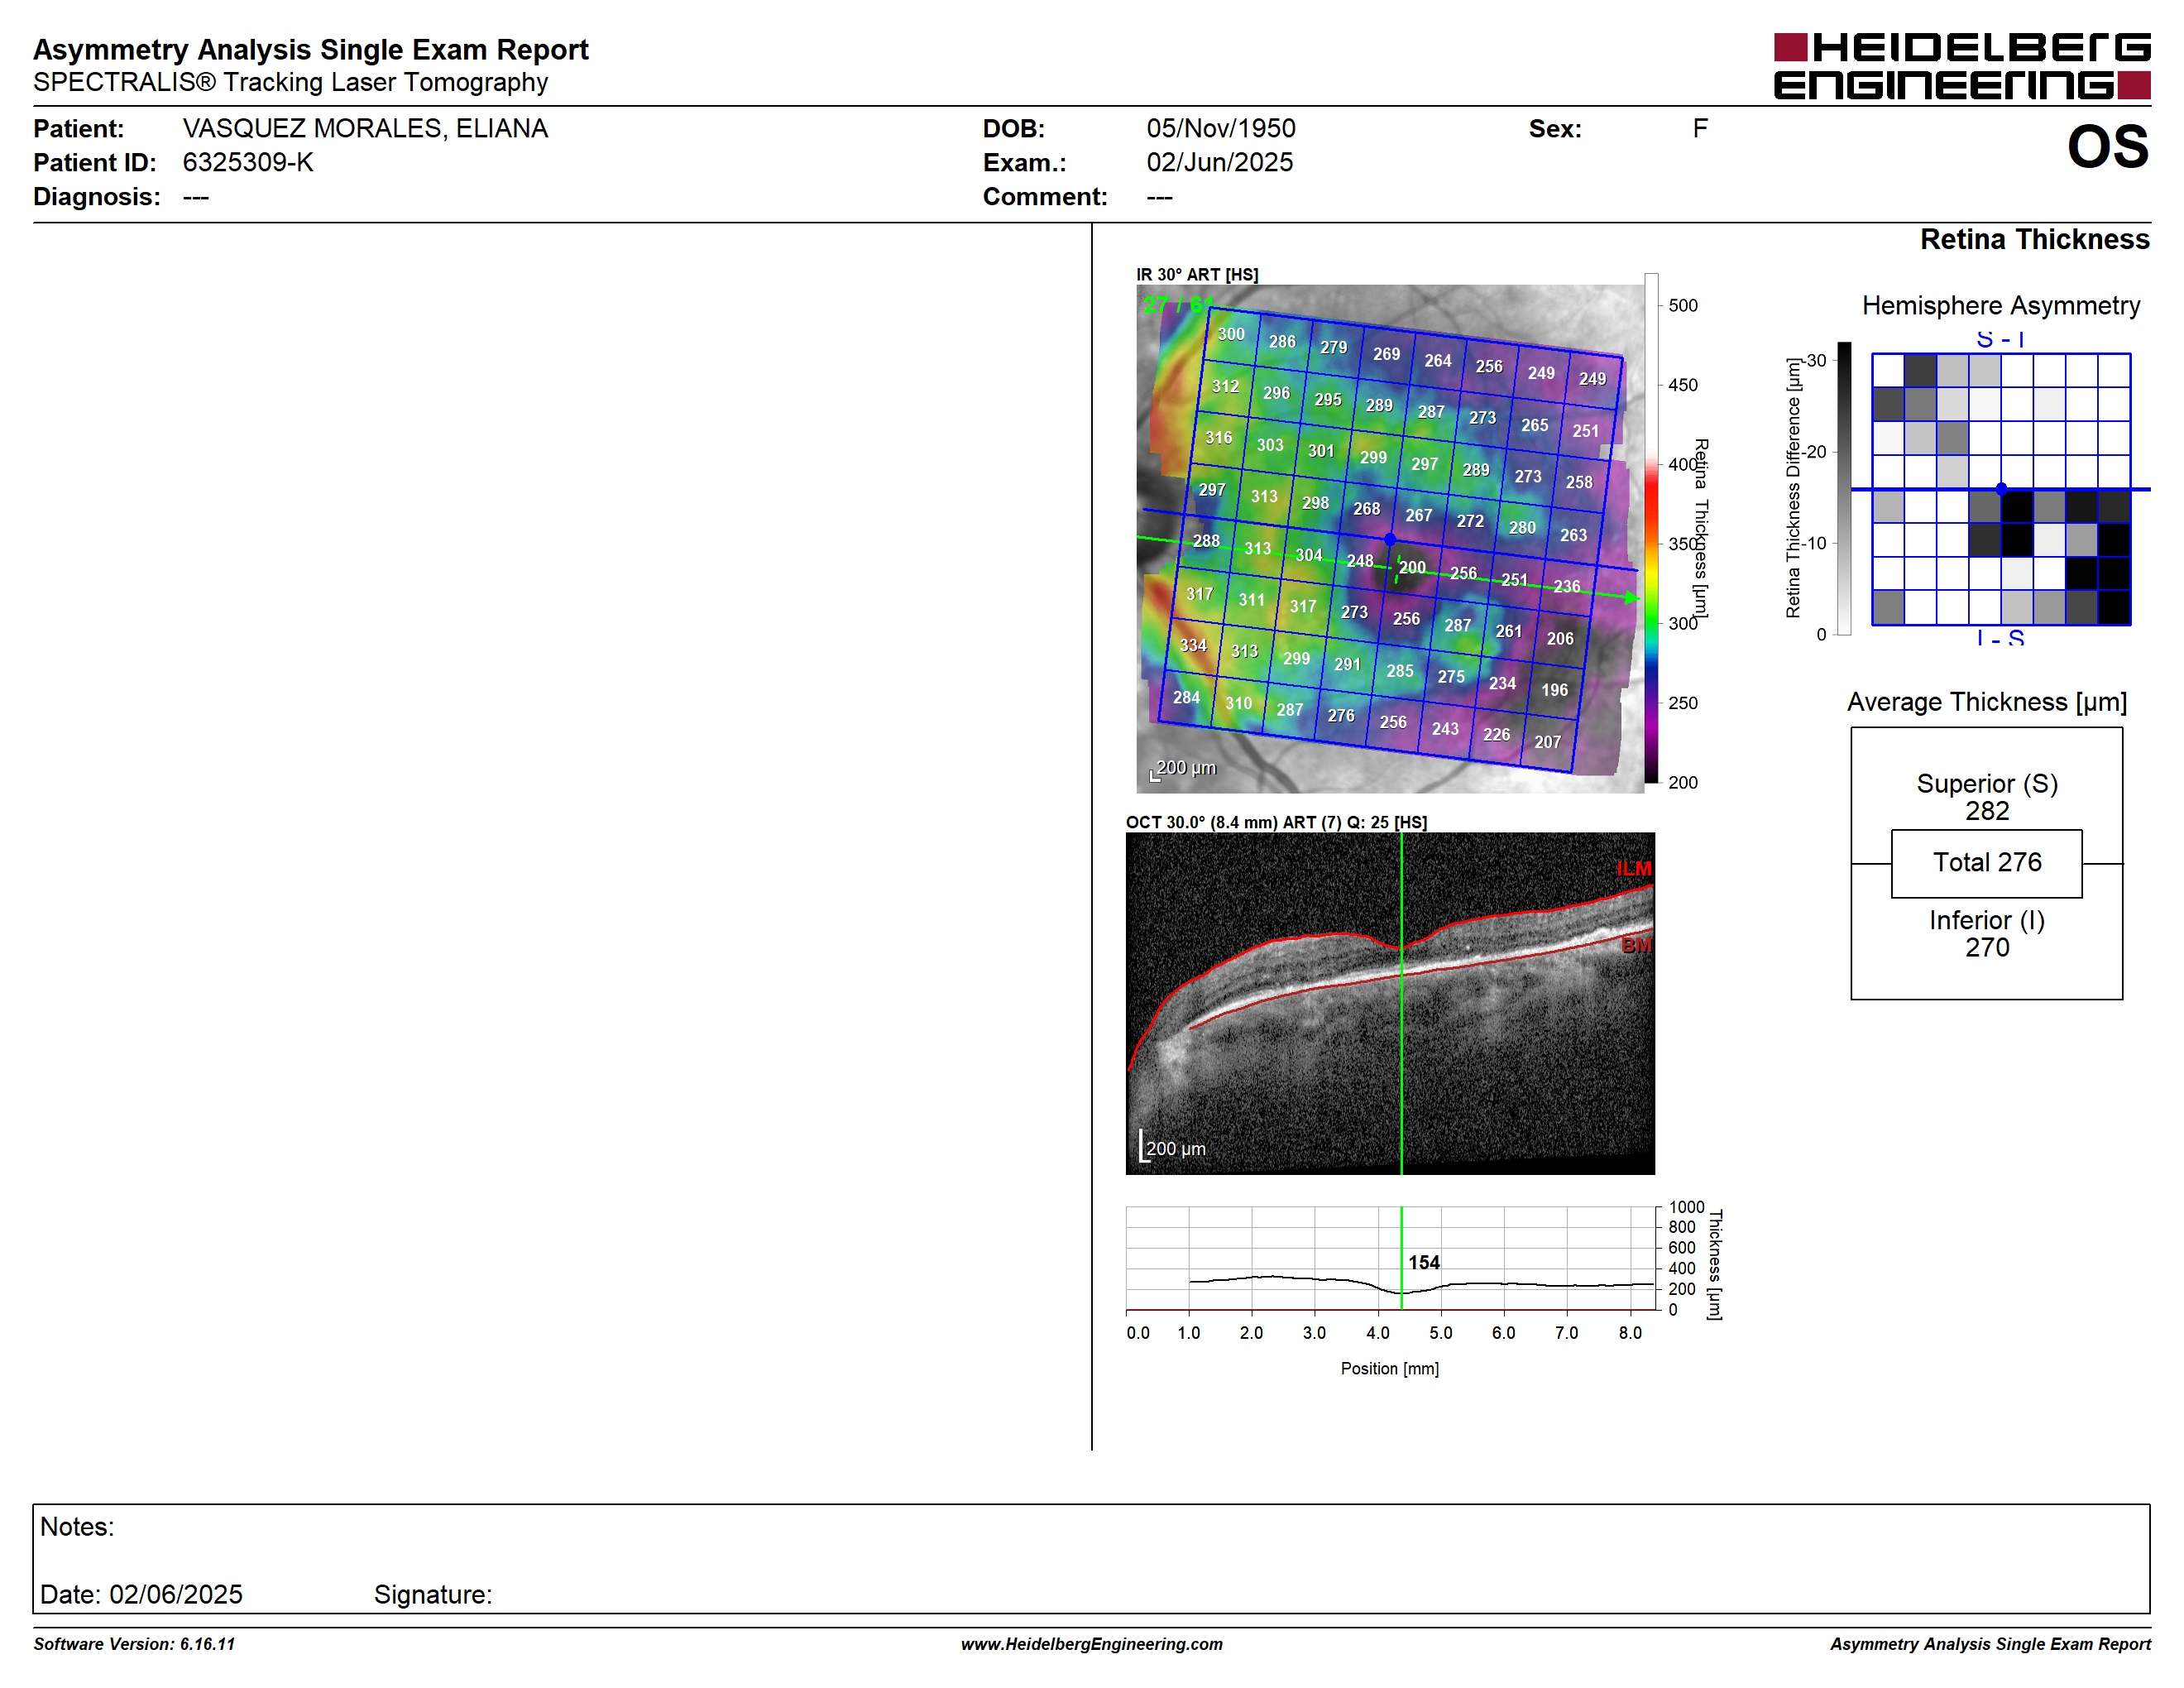The width and height of the screenshot is (2184, 1688).
Task: Click the Heidelberg Engineering logo
Action: tap(1962, 66)
